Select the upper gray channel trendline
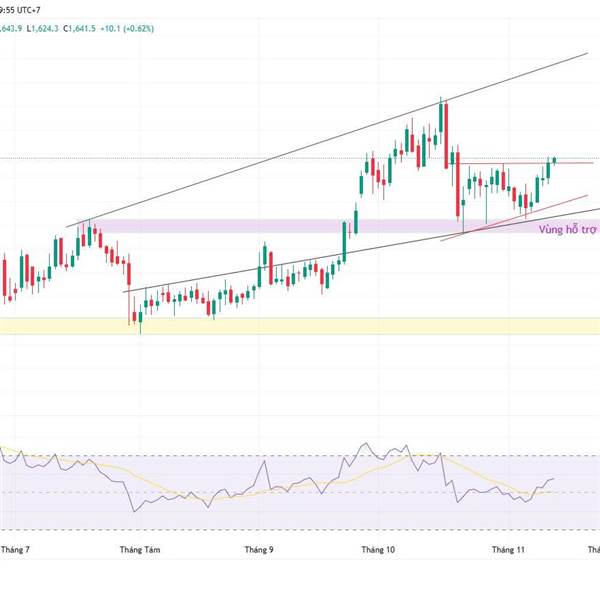The image size is (600, 600). [327, 140]
